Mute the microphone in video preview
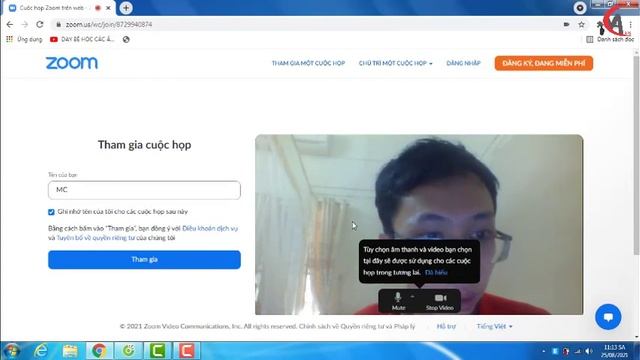640x360 pixels. 398,301
